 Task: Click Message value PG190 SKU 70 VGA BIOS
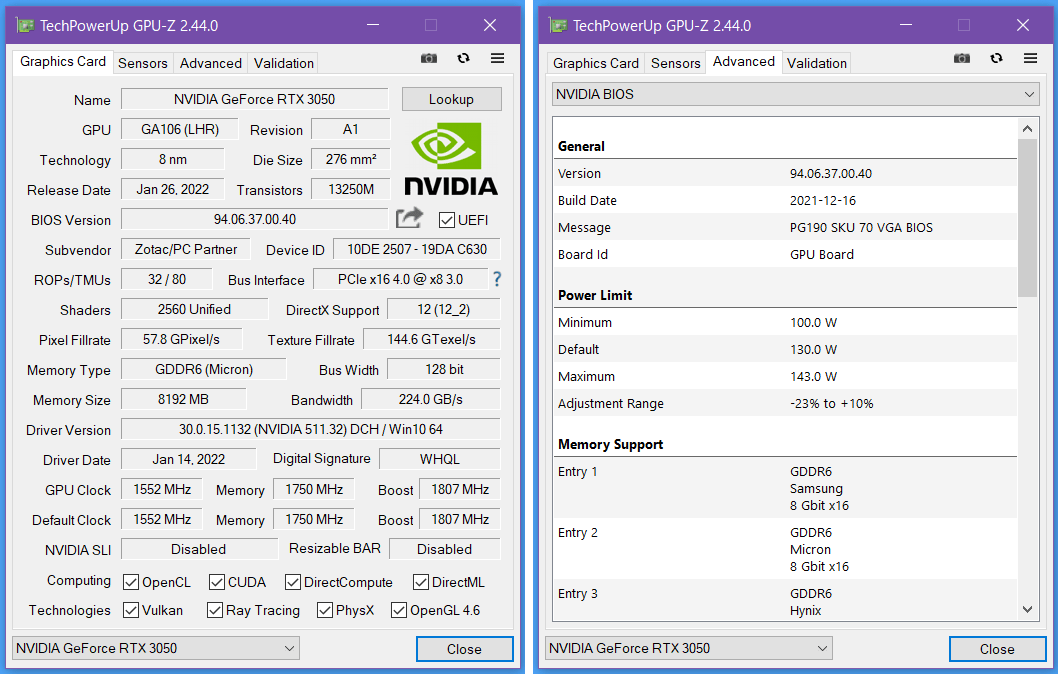(x=862, y=227)
